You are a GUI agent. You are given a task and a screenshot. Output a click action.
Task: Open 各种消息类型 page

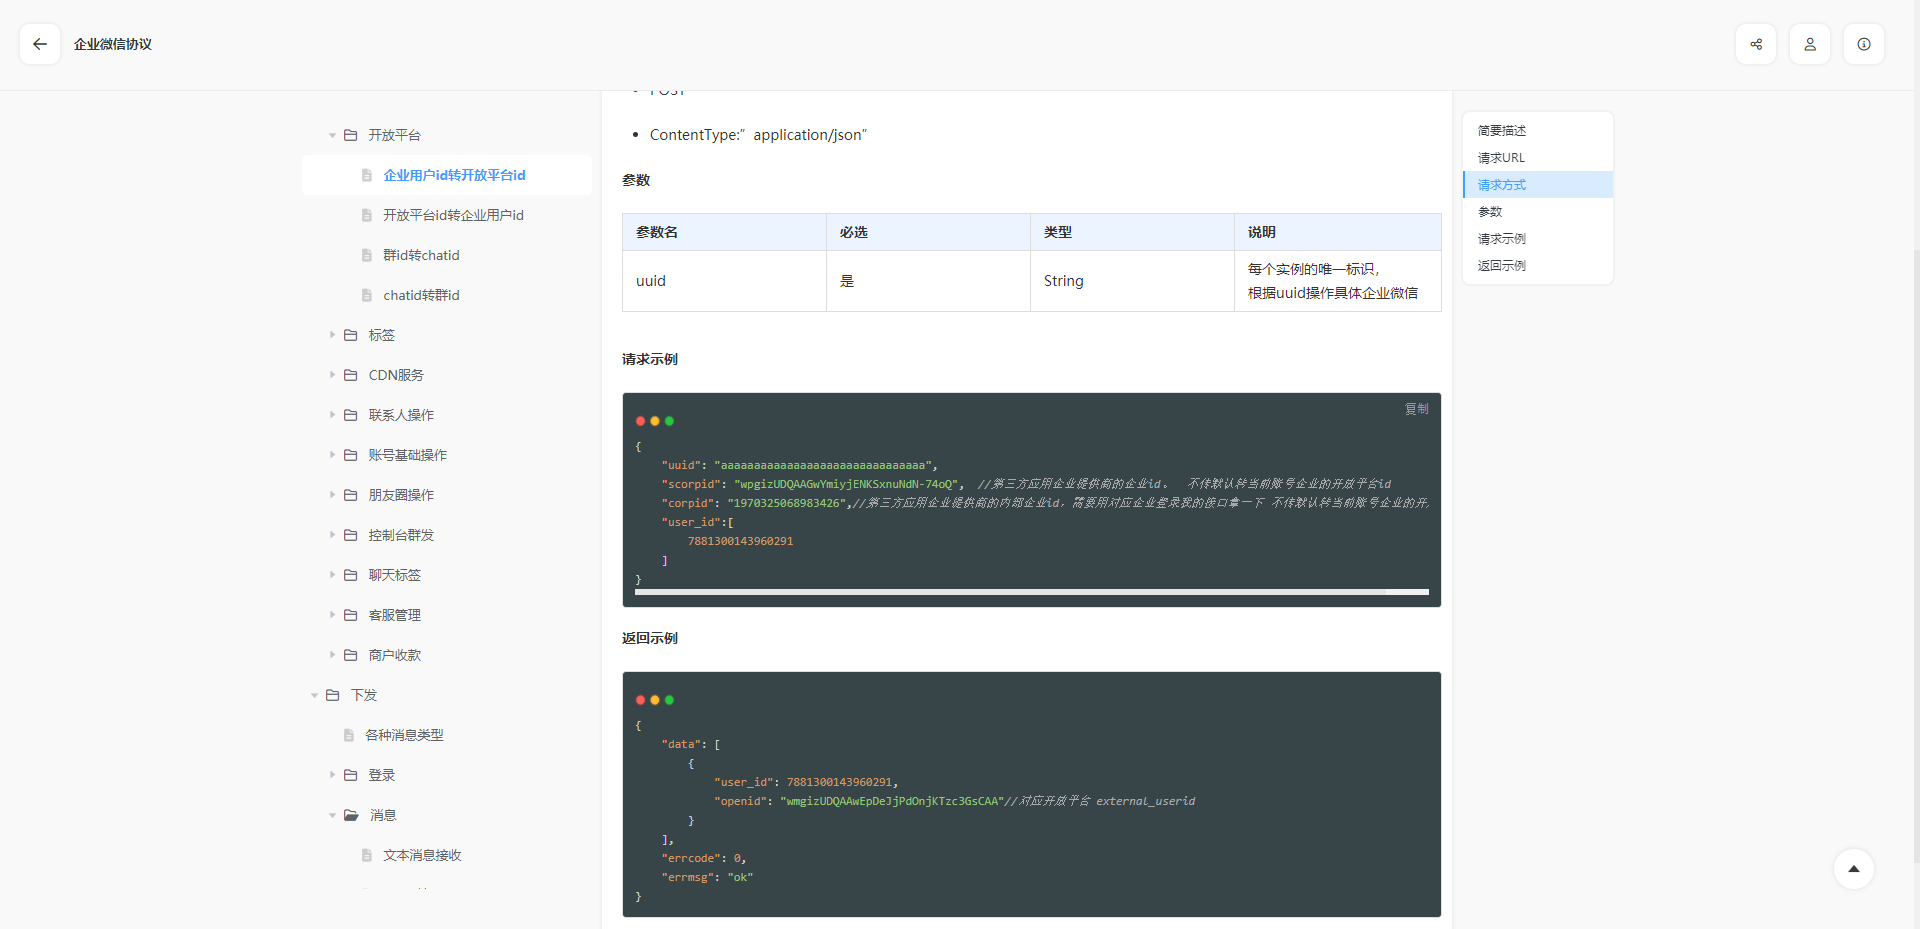click(404, 735)
